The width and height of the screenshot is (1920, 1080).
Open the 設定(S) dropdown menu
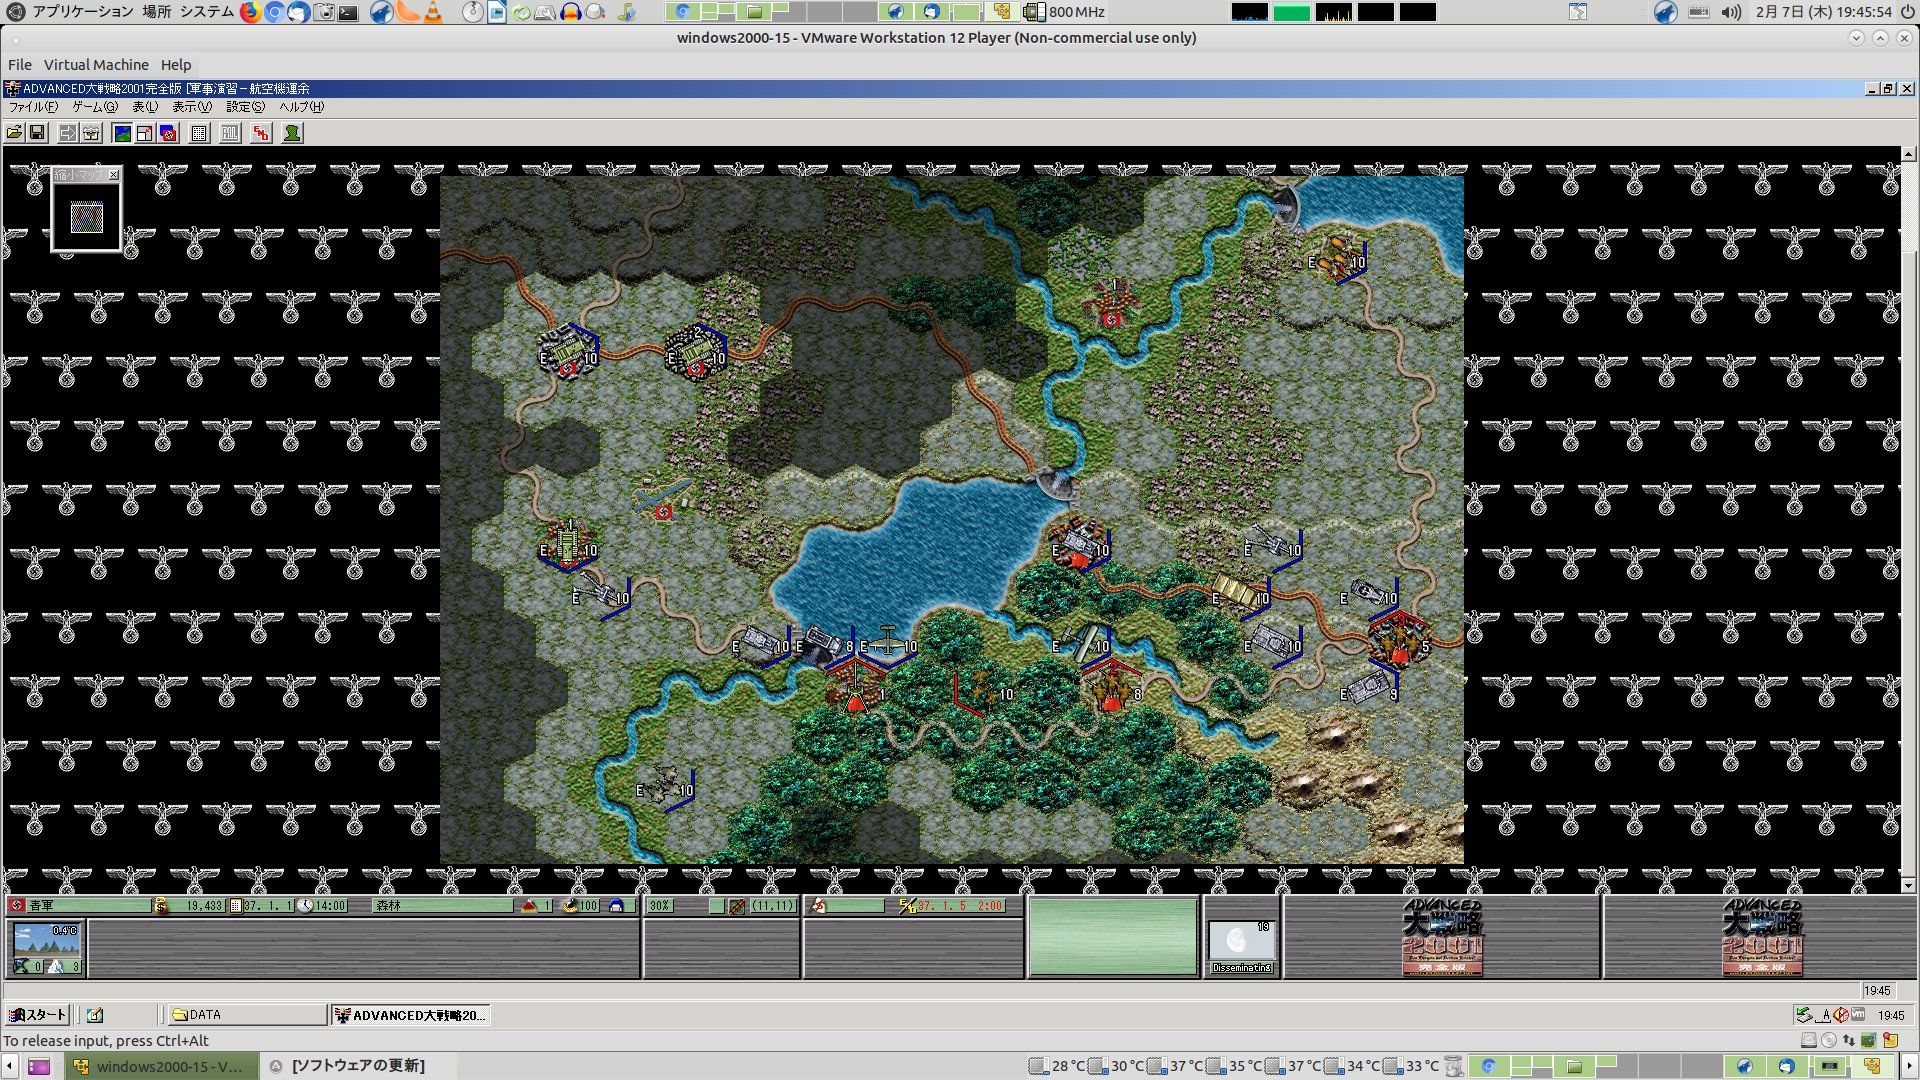(245, 107)
